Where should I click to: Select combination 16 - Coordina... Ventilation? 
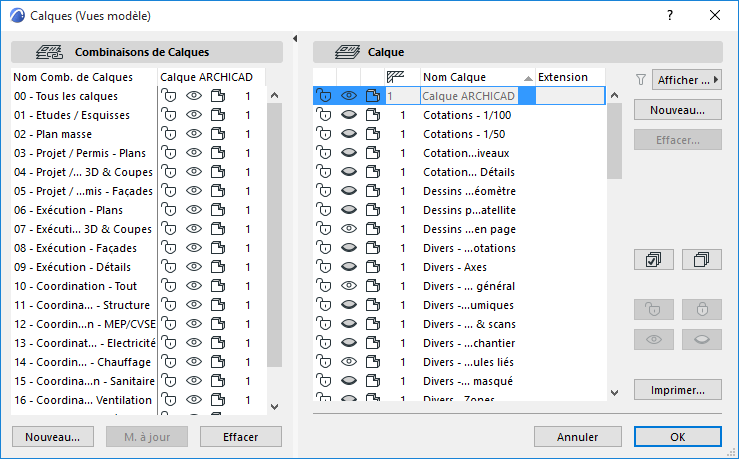(83, 400)
